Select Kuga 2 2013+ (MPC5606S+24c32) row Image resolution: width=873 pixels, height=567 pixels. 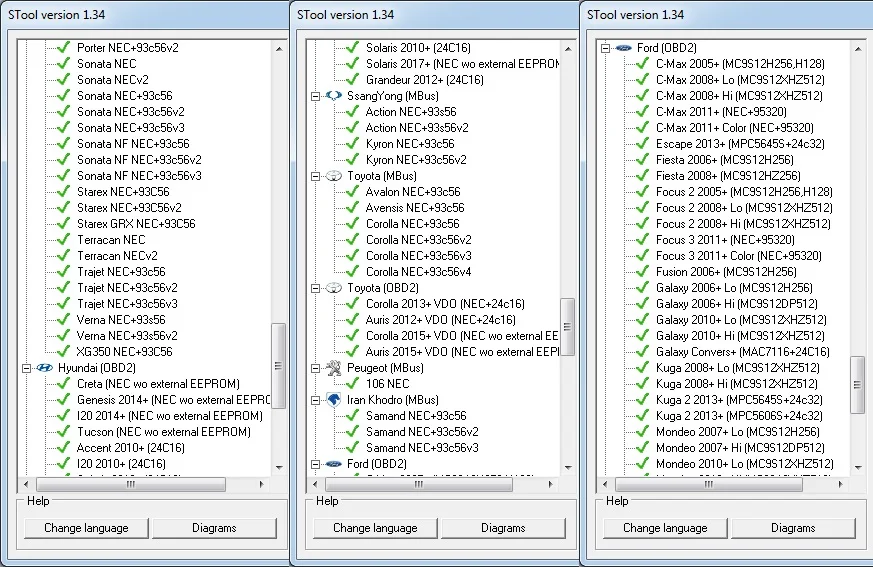739,416
